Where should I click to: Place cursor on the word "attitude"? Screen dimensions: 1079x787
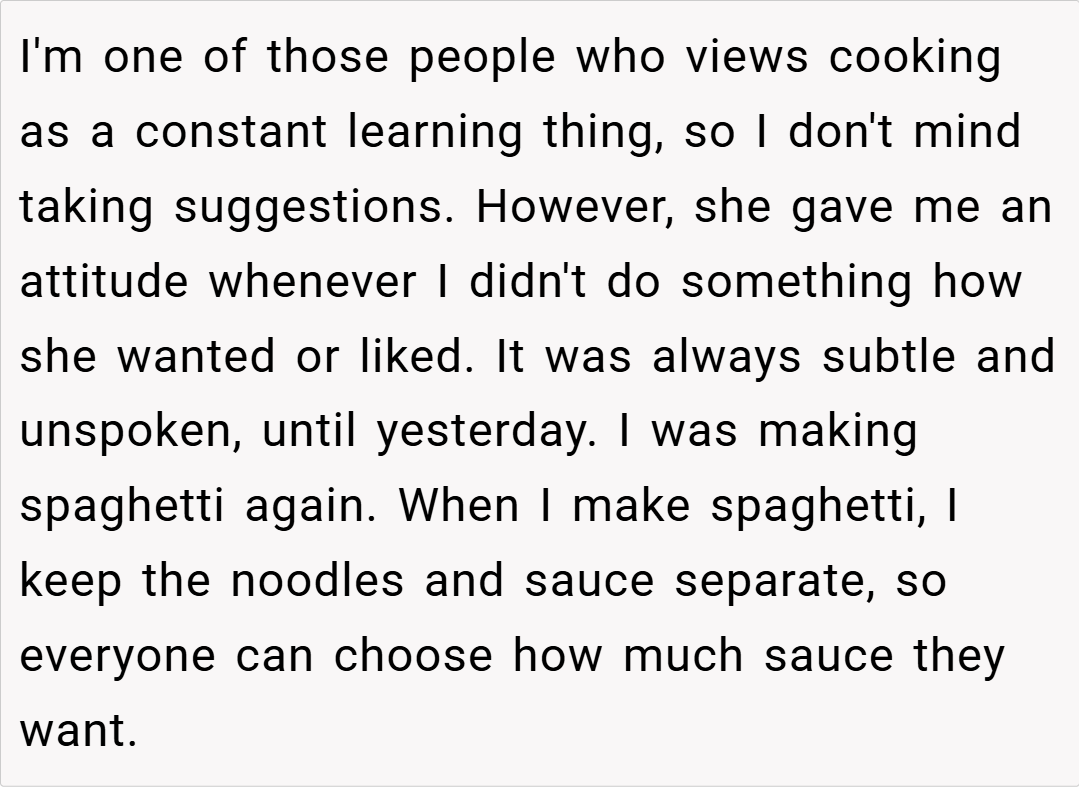104,282
